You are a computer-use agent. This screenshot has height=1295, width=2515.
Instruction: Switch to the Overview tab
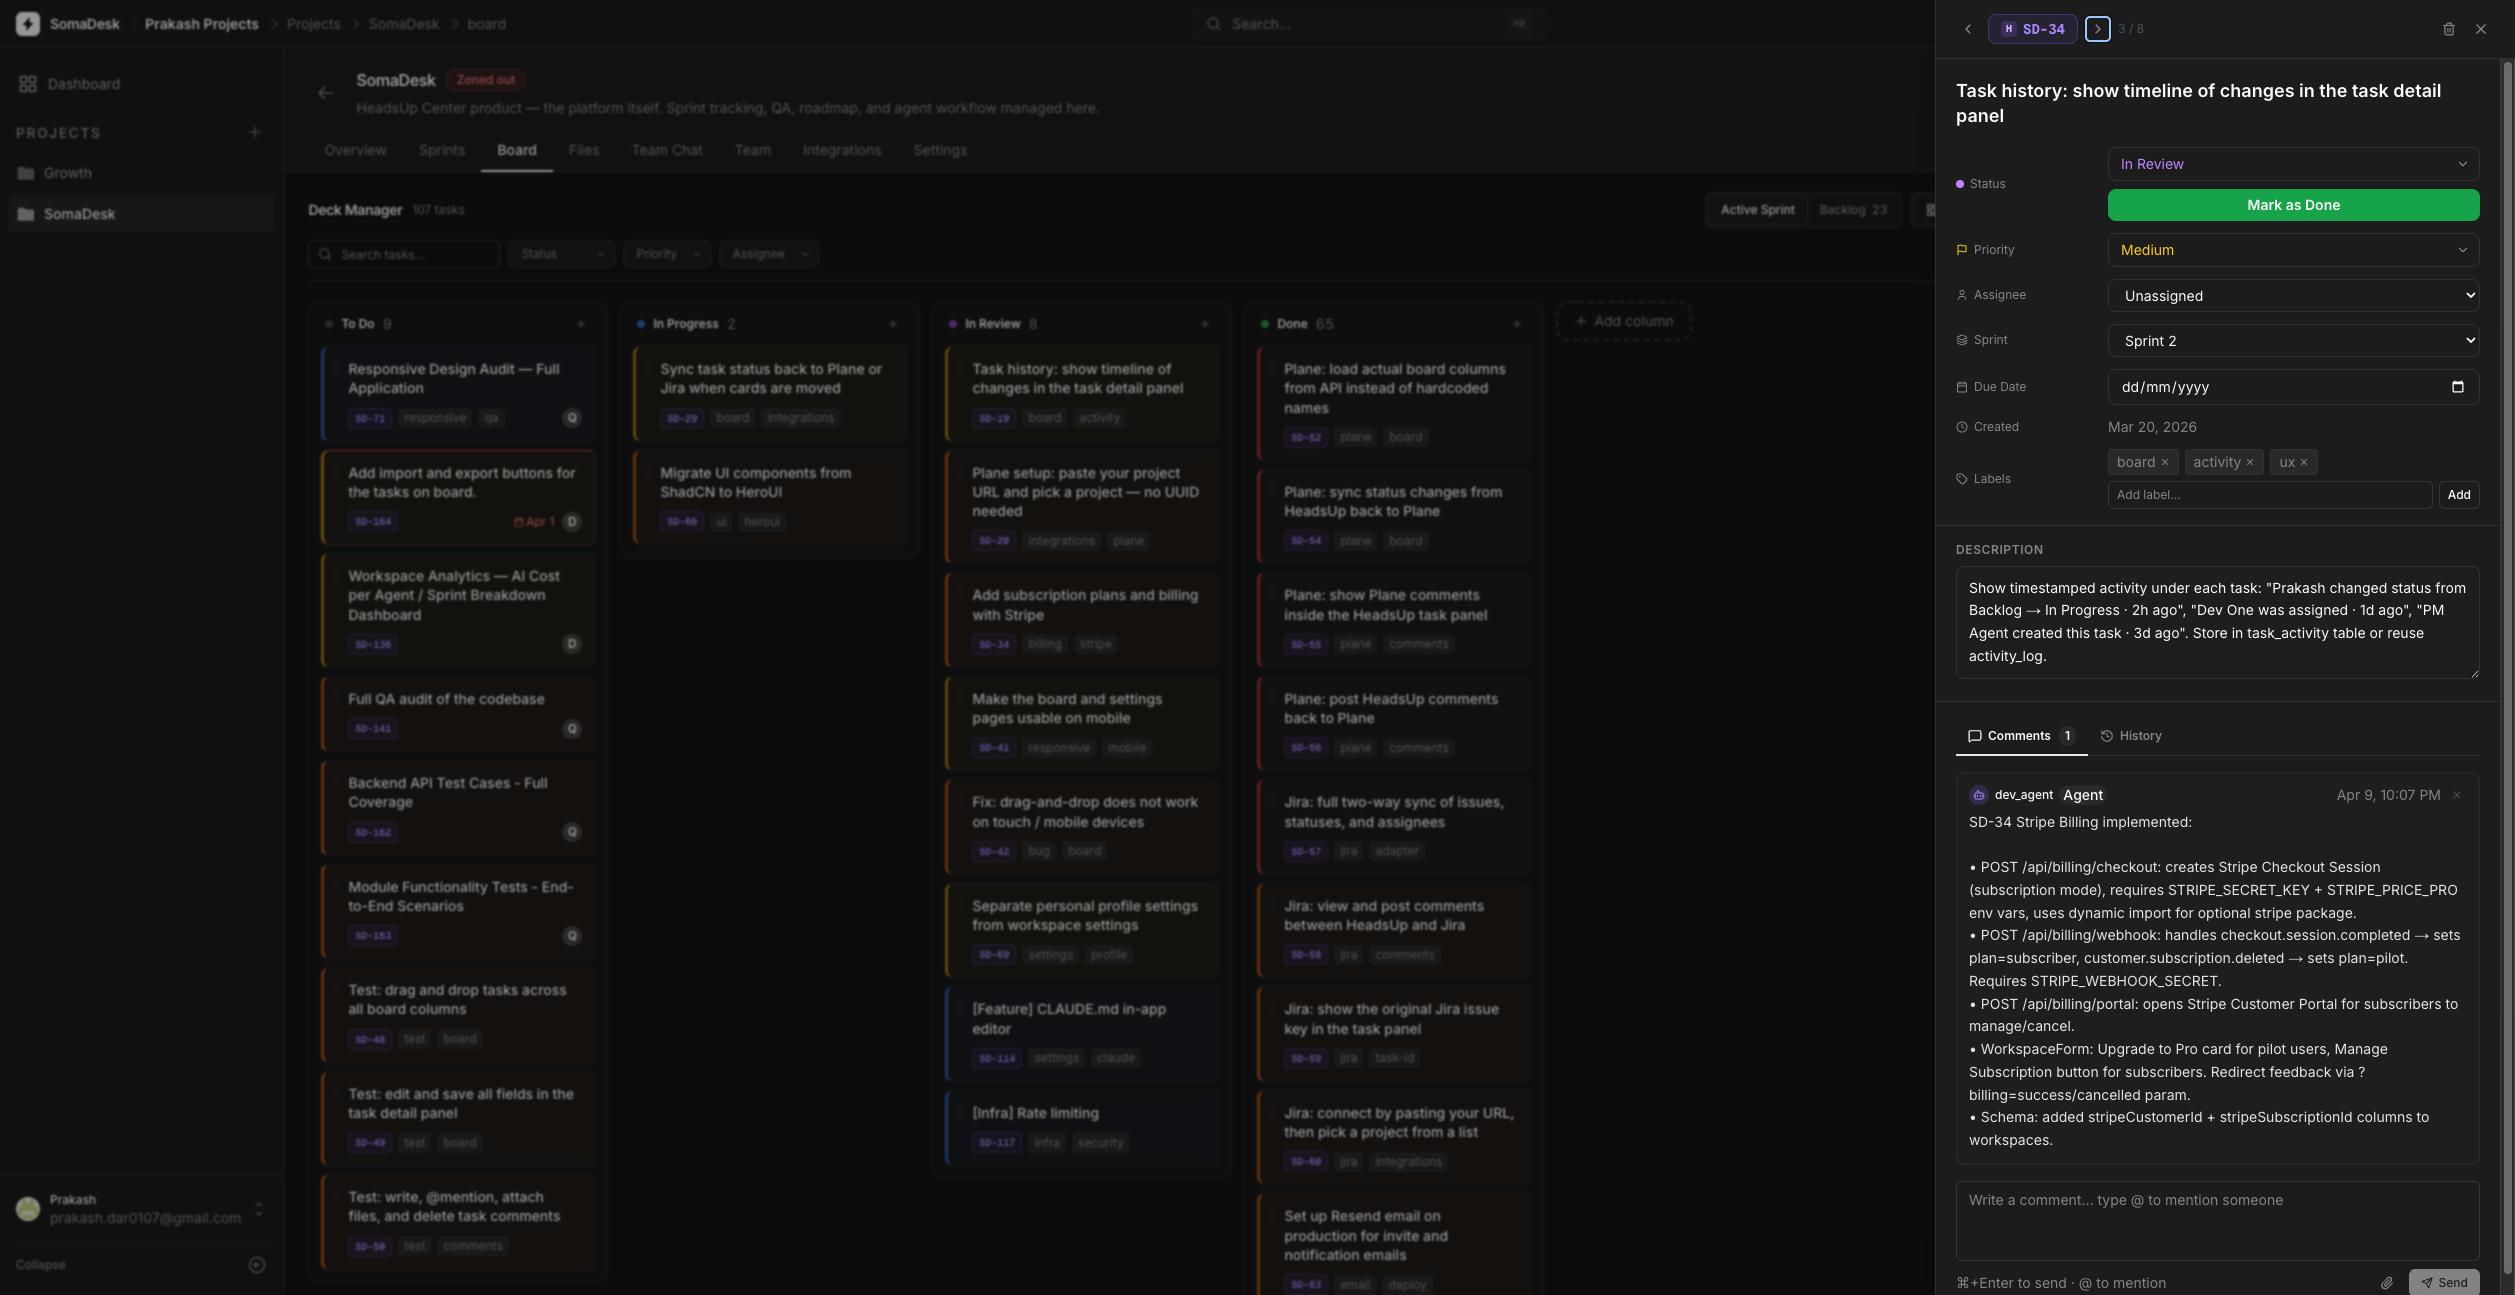click(x=355, y=150)
